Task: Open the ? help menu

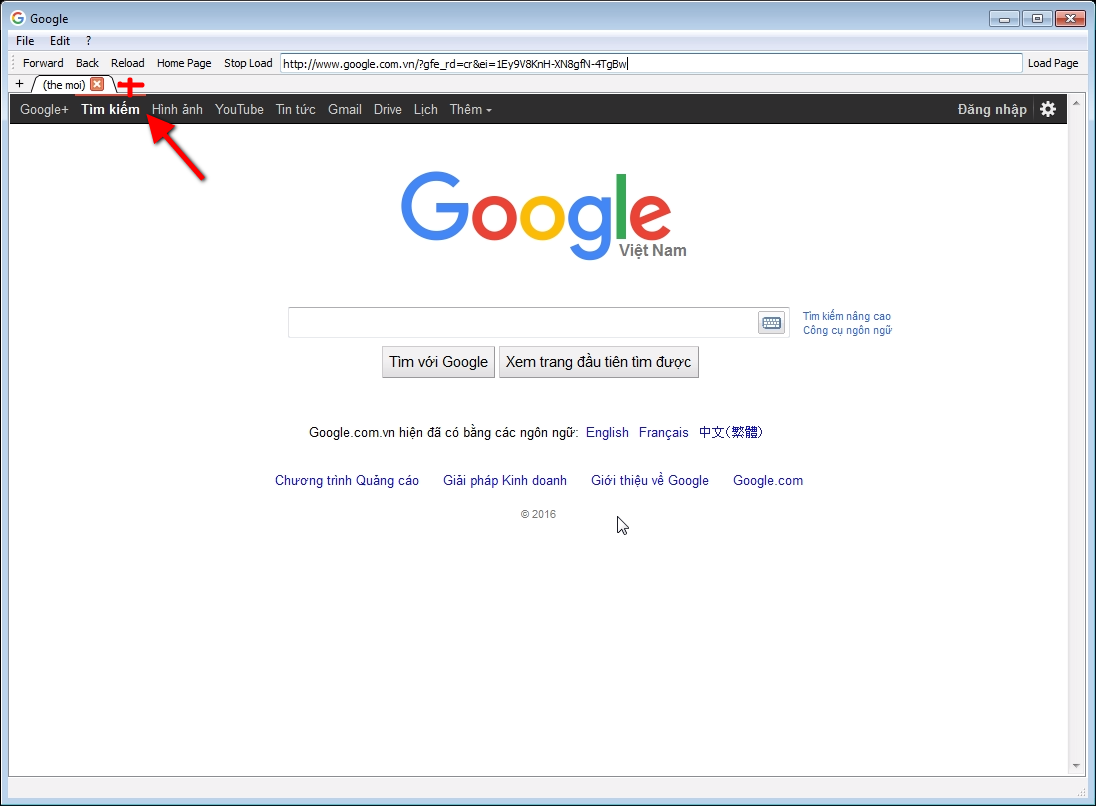Action: (x=88, y=41)
